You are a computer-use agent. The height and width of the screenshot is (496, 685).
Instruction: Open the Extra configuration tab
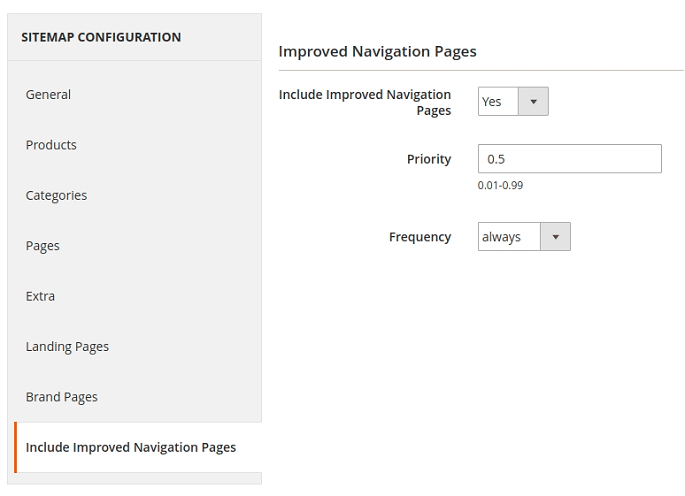click(40, 296)
